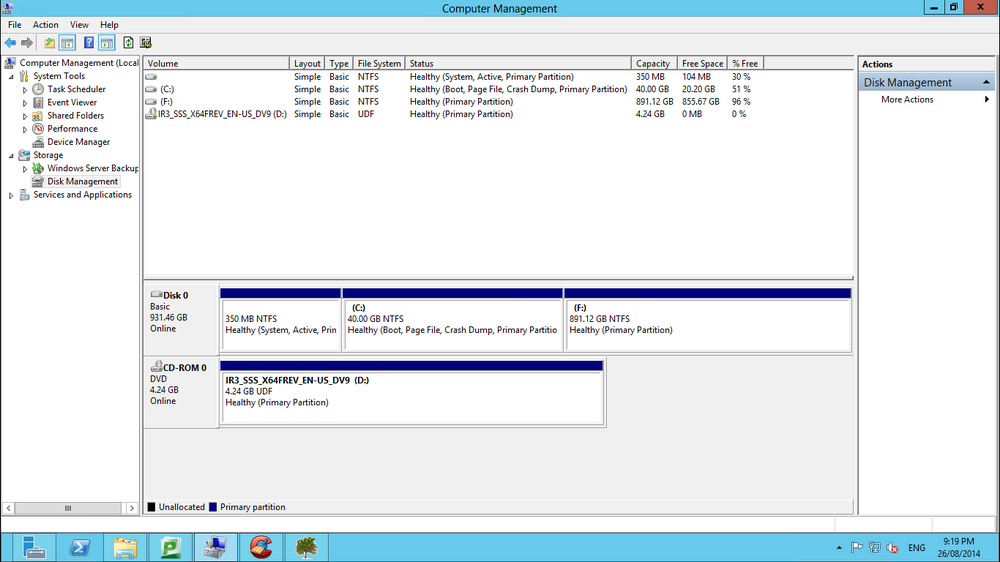Expand the Task Scheduler node

[25, 90]
